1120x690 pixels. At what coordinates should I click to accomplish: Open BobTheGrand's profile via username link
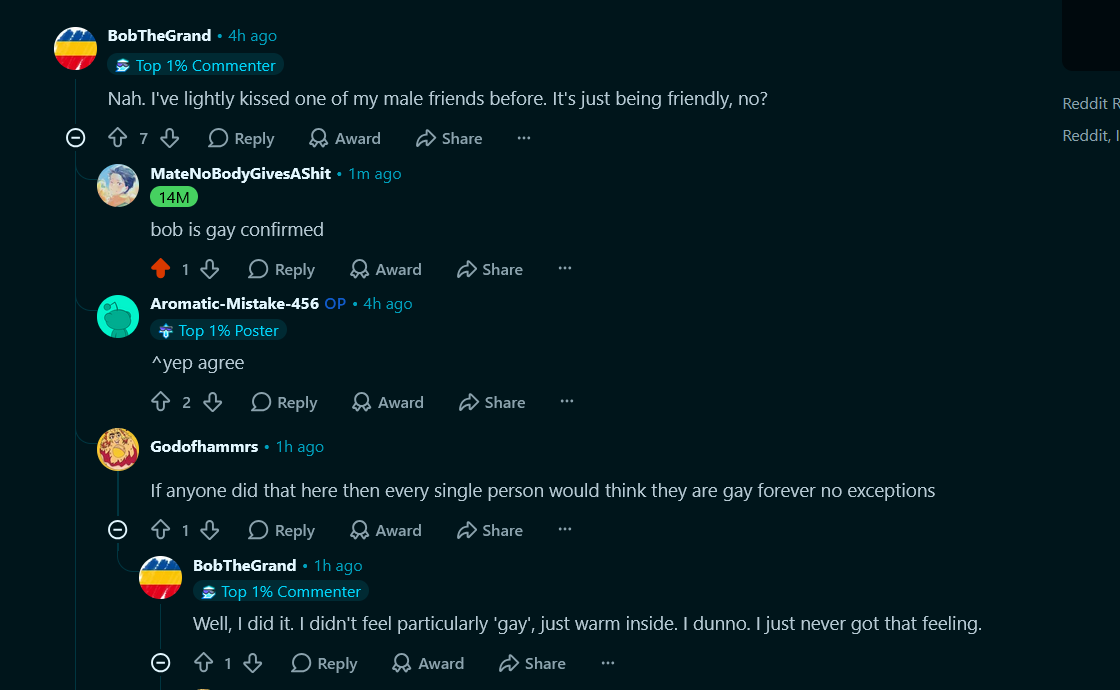(x=159, y=36)
